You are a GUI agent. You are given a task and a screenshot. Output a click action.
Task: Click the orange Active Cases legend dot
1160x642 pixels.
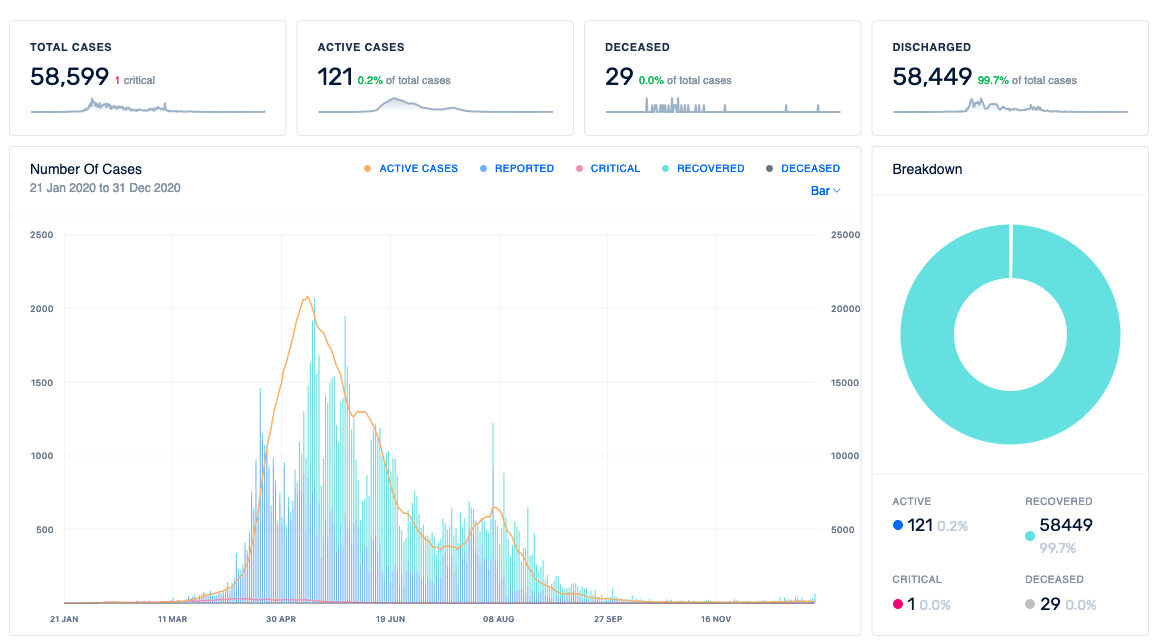tap(368, 169)
